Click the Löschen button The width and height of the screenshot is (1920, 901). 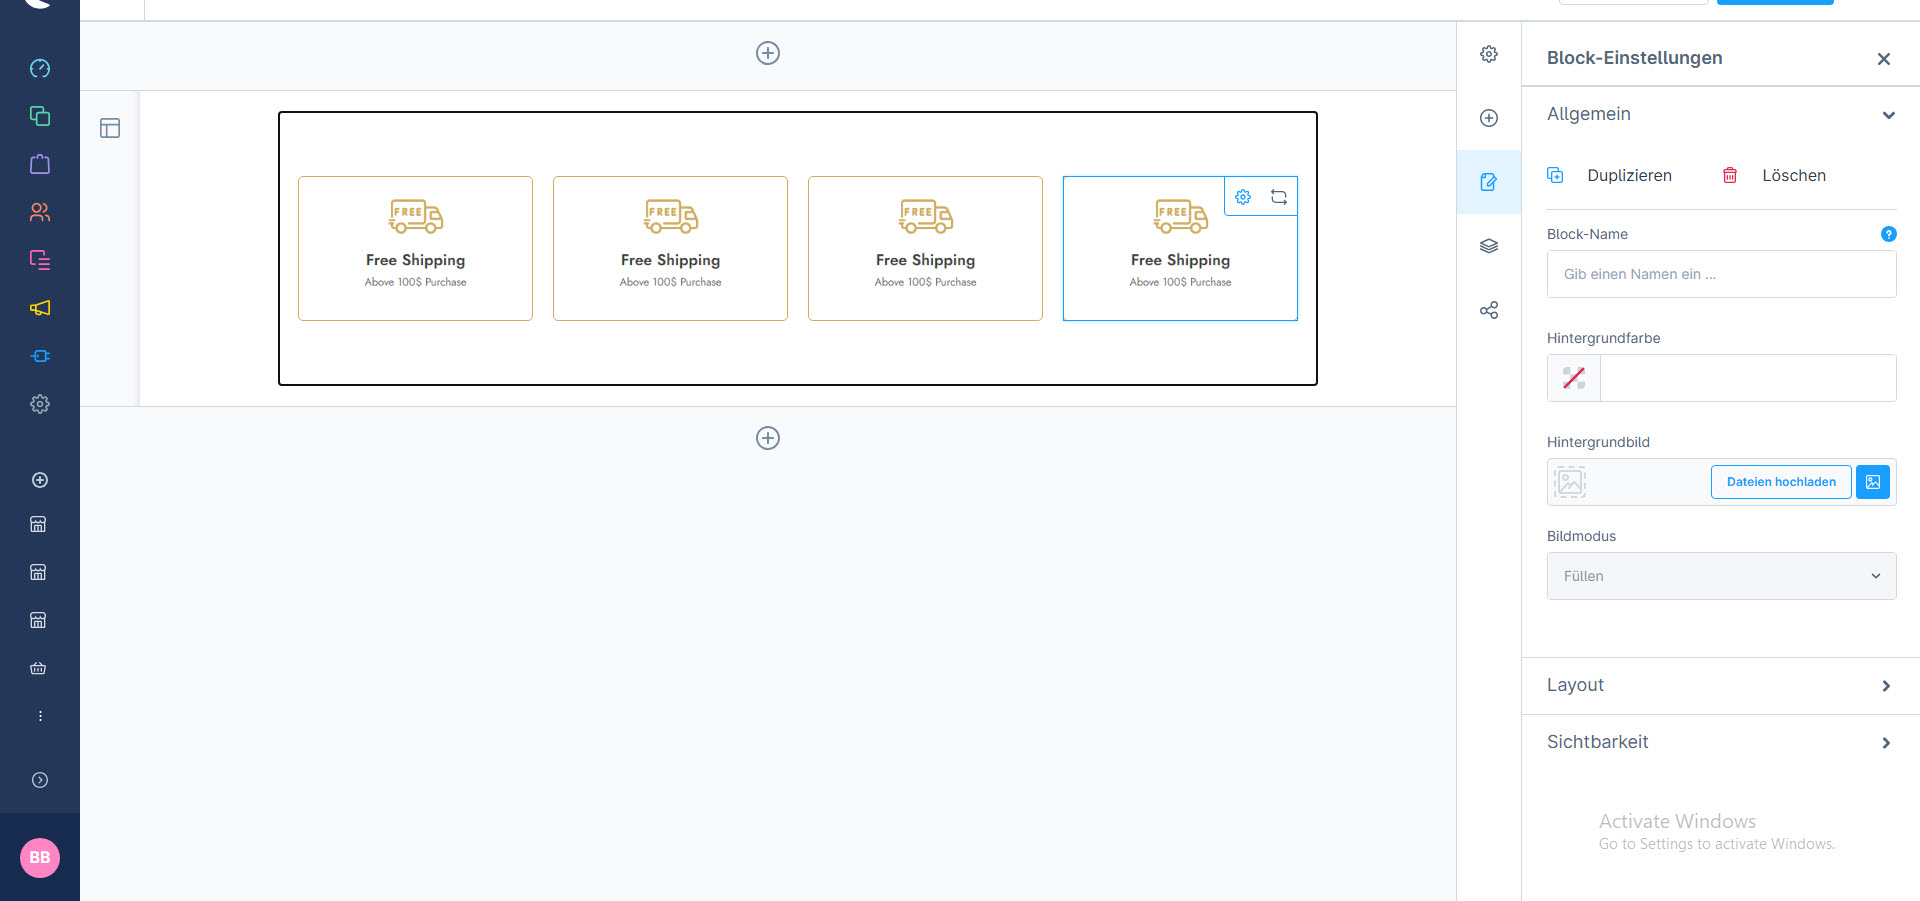[x=1776, y=176]
